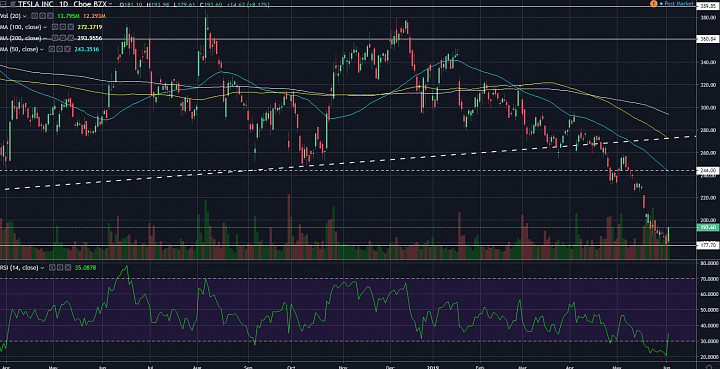Expand the MA (50, close) legend chevron
The width and height of the screenshot is (720, 369).
point(42,49)
